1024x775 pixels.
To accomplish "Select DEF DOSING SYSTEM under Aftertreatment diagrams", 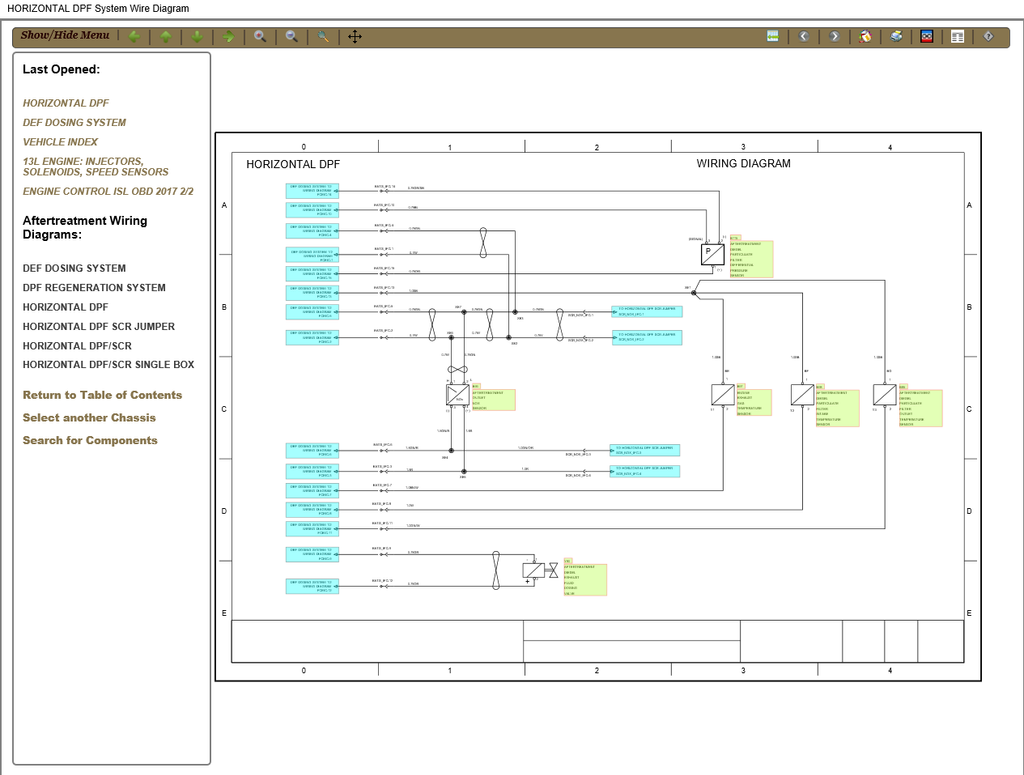I will [74, 268].
